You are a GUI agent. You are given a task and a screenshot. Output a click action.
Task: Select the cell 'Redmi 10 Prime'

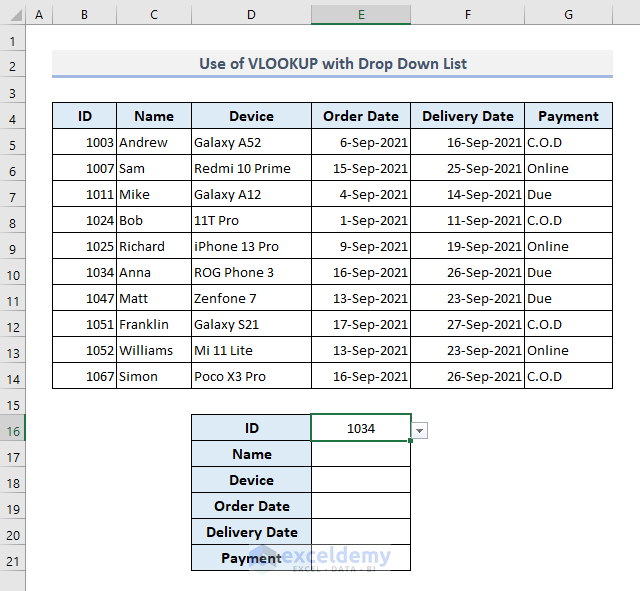pyautogui.click(x=251, y=168)
